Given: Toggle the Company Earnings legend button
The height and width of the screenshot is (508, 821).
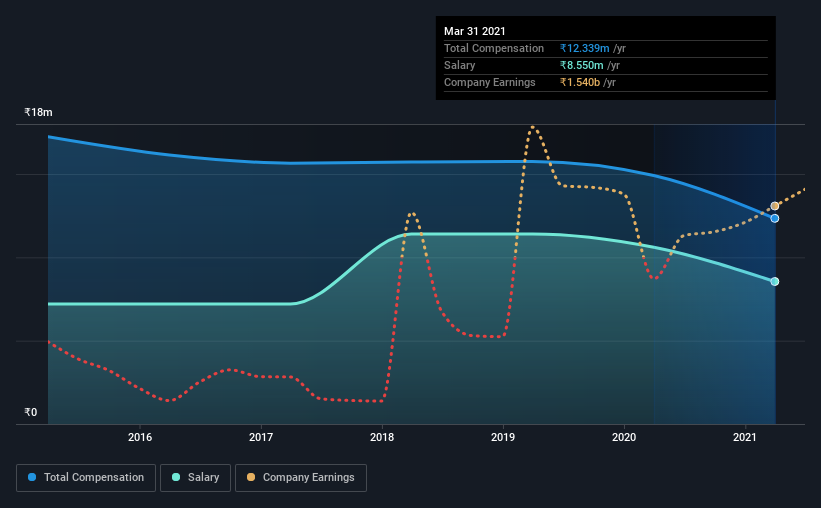Looking at the screenshot, I should 301,478.
